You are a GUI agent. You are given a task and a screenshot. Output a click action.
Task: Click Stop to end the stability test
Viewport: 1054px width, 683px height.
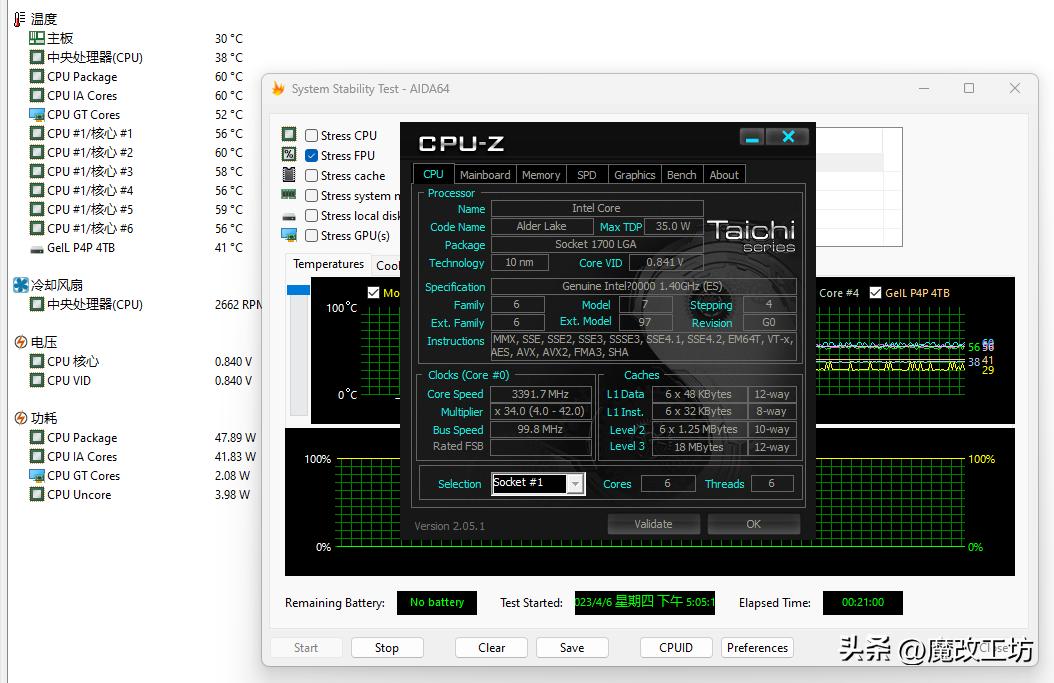[x=387, y=647]
